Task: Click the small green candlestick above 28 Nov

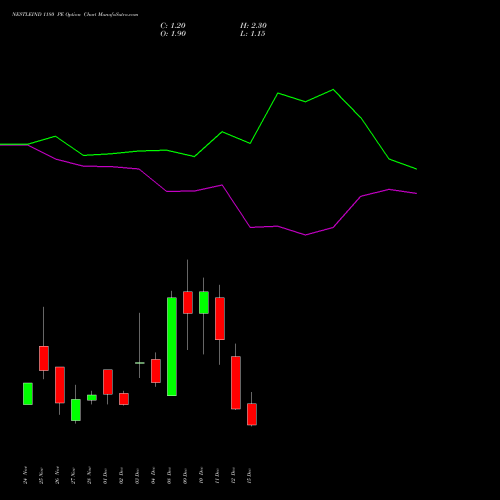Action: 92,398
